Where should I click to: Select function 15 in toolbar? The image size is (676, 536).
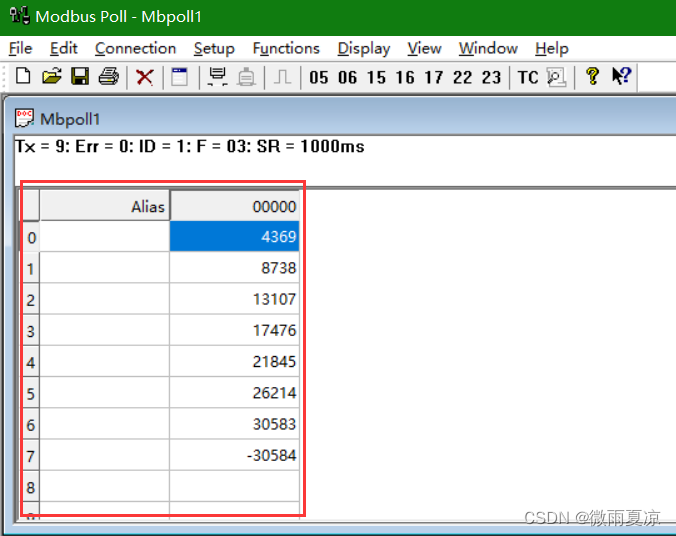tap(376, 78)
